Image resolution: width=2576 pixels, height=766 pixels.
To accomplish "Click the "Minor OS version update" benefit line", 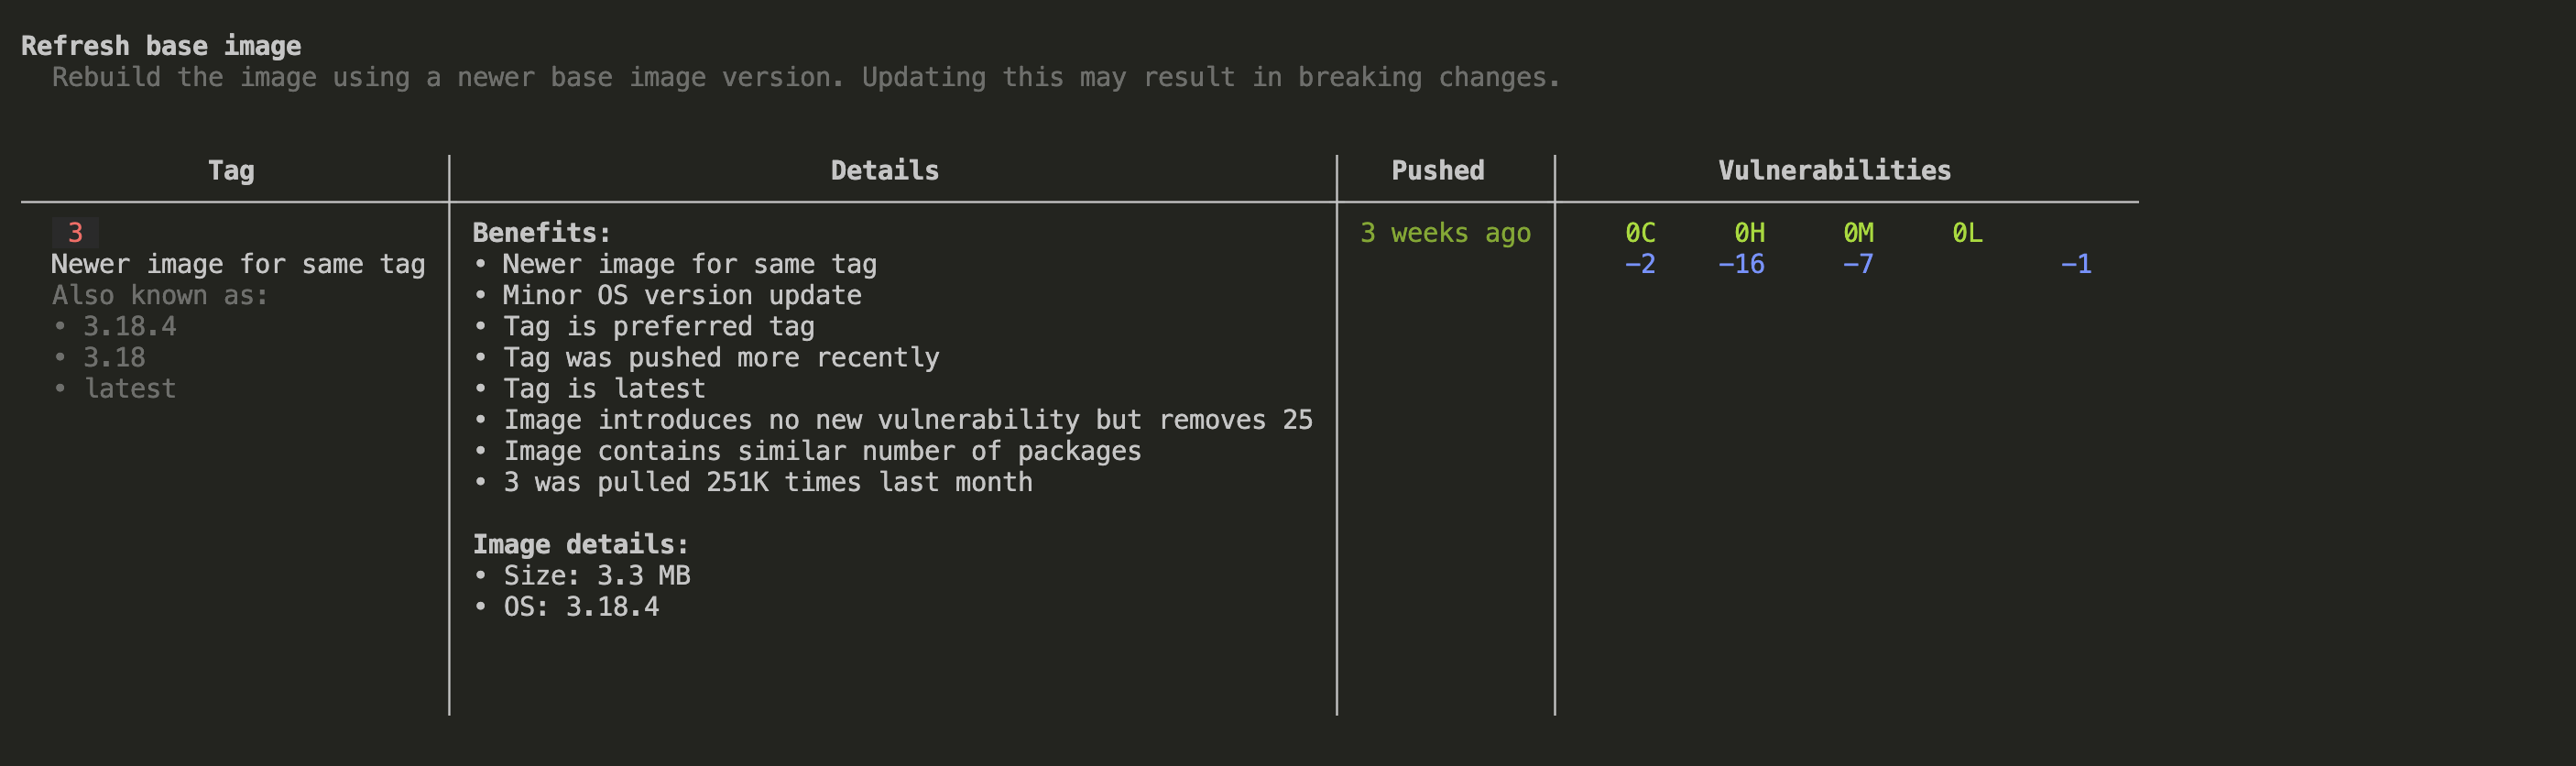I will coord(681,296).
